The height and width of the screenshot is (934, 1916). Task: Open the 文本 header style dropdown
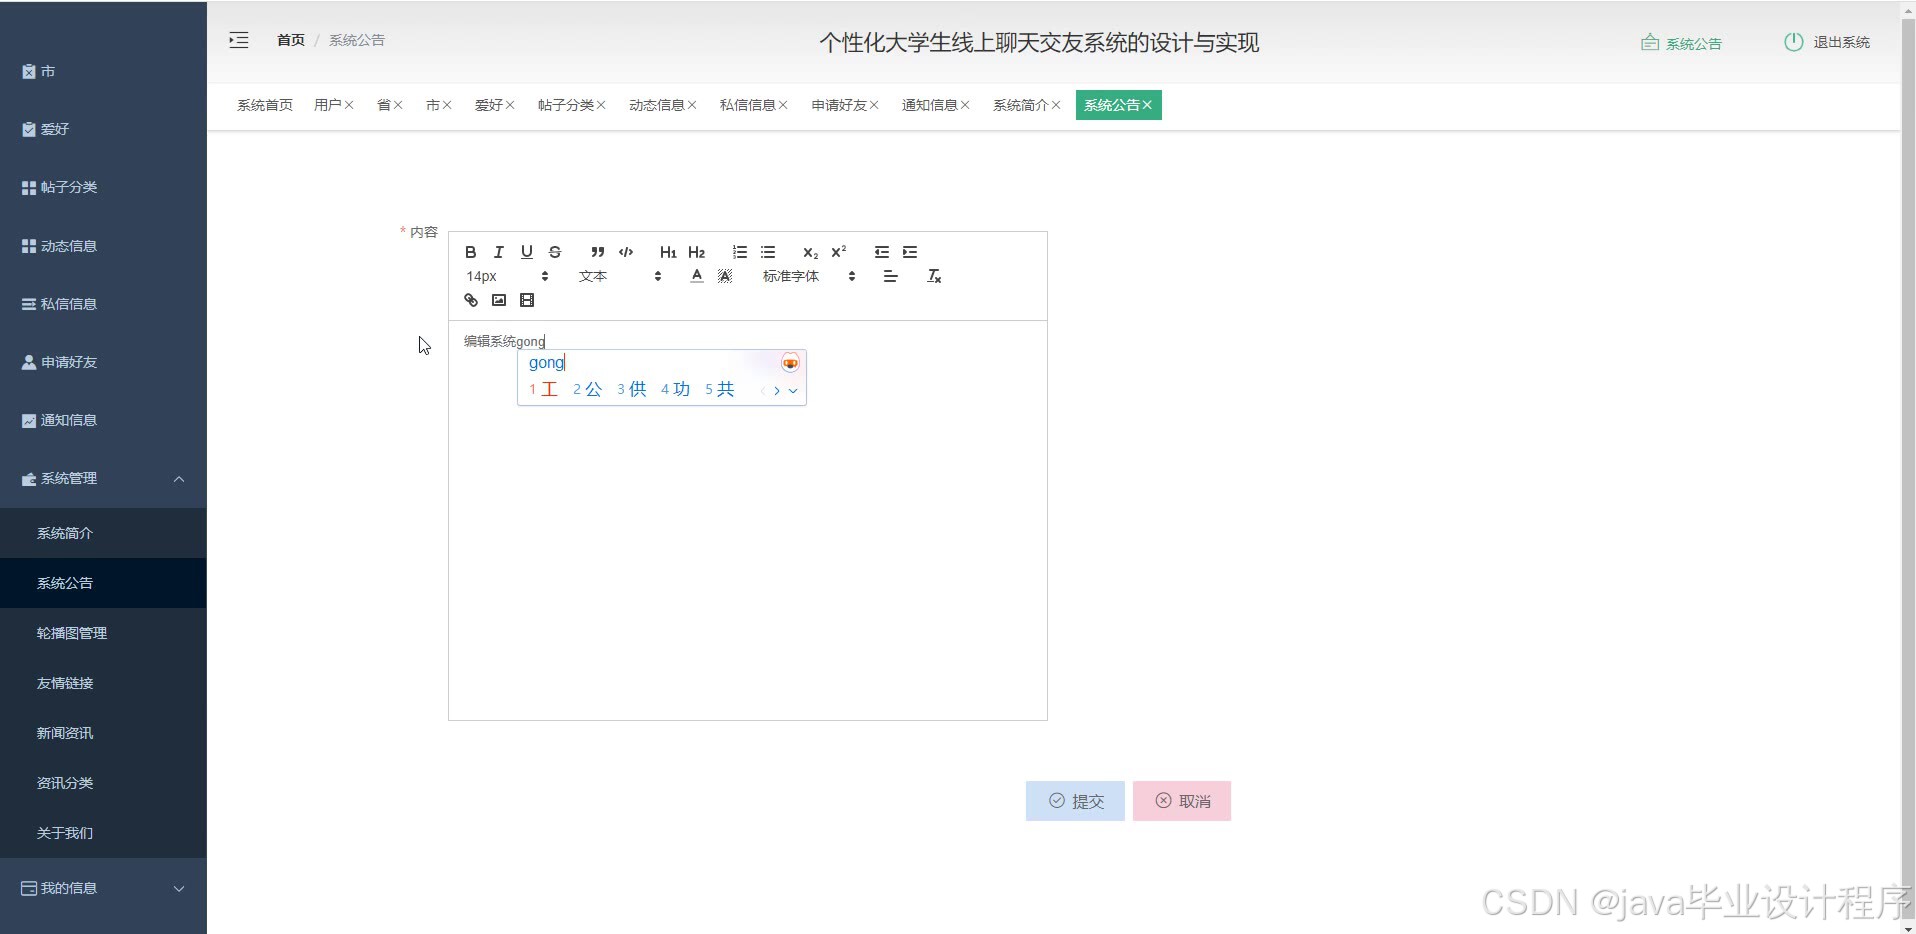620,276
